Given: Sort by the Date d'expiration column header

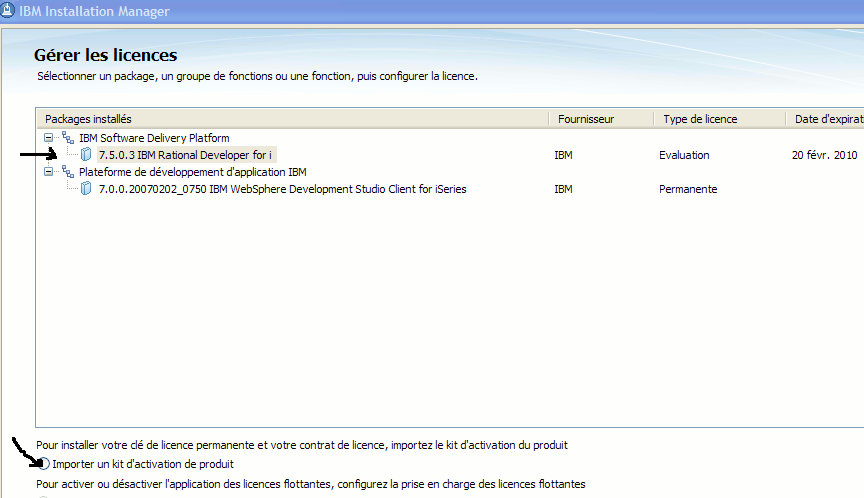Looking at the screenshot, I should (825, 119).
